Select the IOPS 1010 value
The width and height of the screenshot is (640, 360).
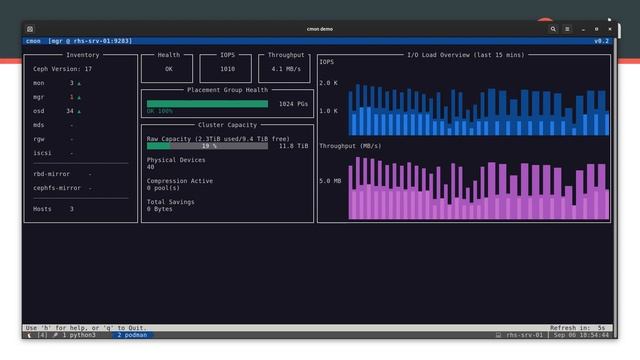click(x=227, y=69)
